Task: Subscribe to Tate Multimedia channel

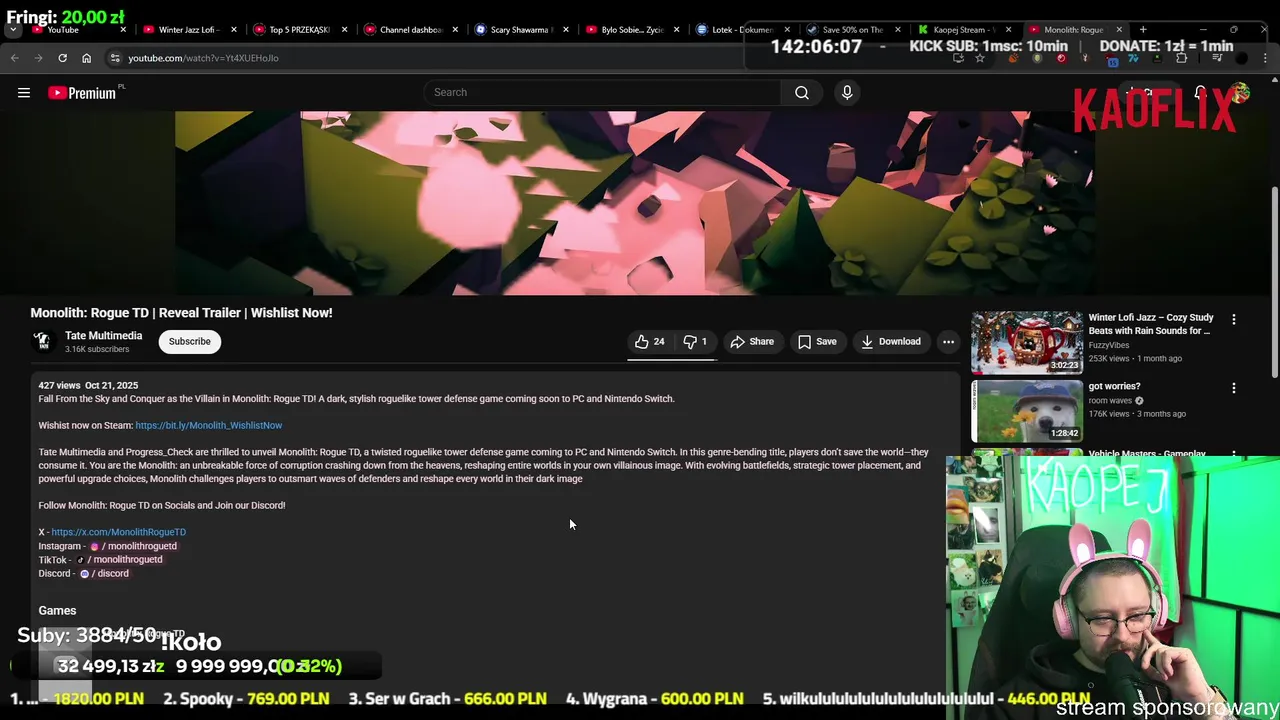Action: tap(189, 342)
